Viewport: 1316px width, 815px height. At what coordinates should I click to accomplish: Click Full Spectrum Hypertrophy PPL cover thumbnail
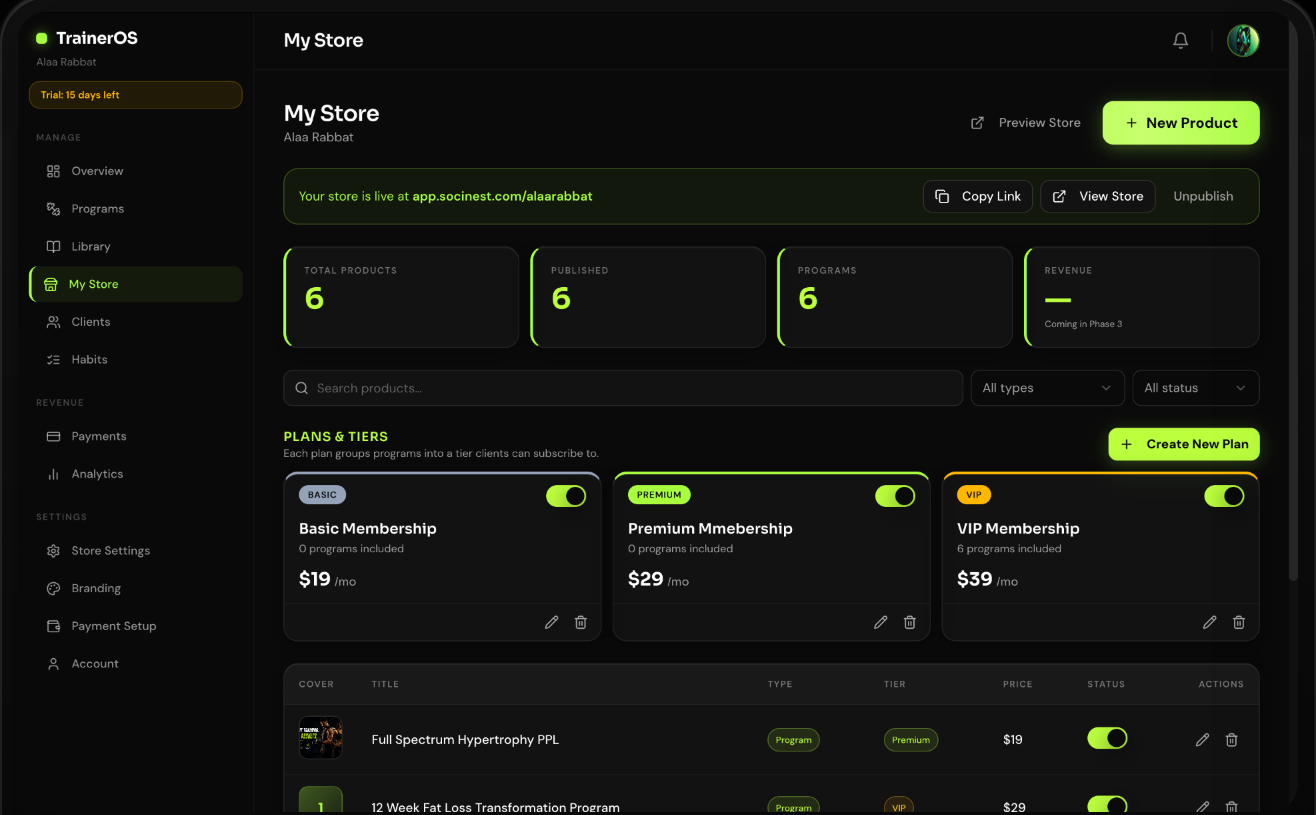click(320, 738)
